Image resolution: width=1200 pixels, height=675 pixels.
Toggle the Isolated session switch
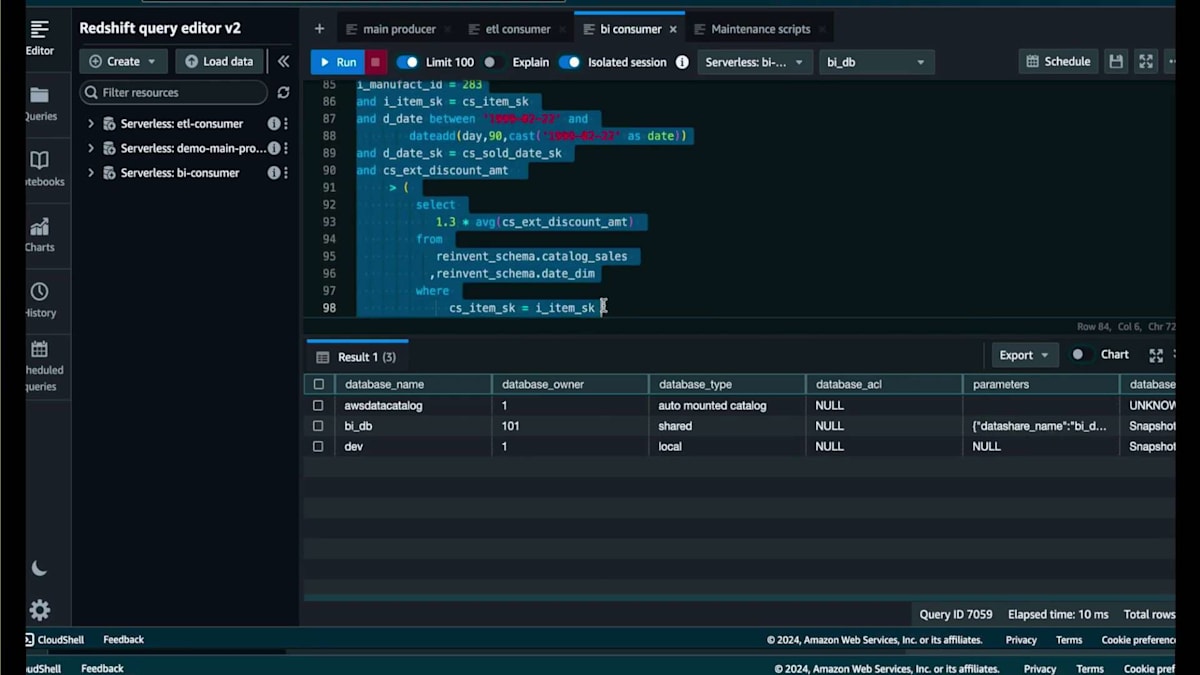click(x=569, y=62)
